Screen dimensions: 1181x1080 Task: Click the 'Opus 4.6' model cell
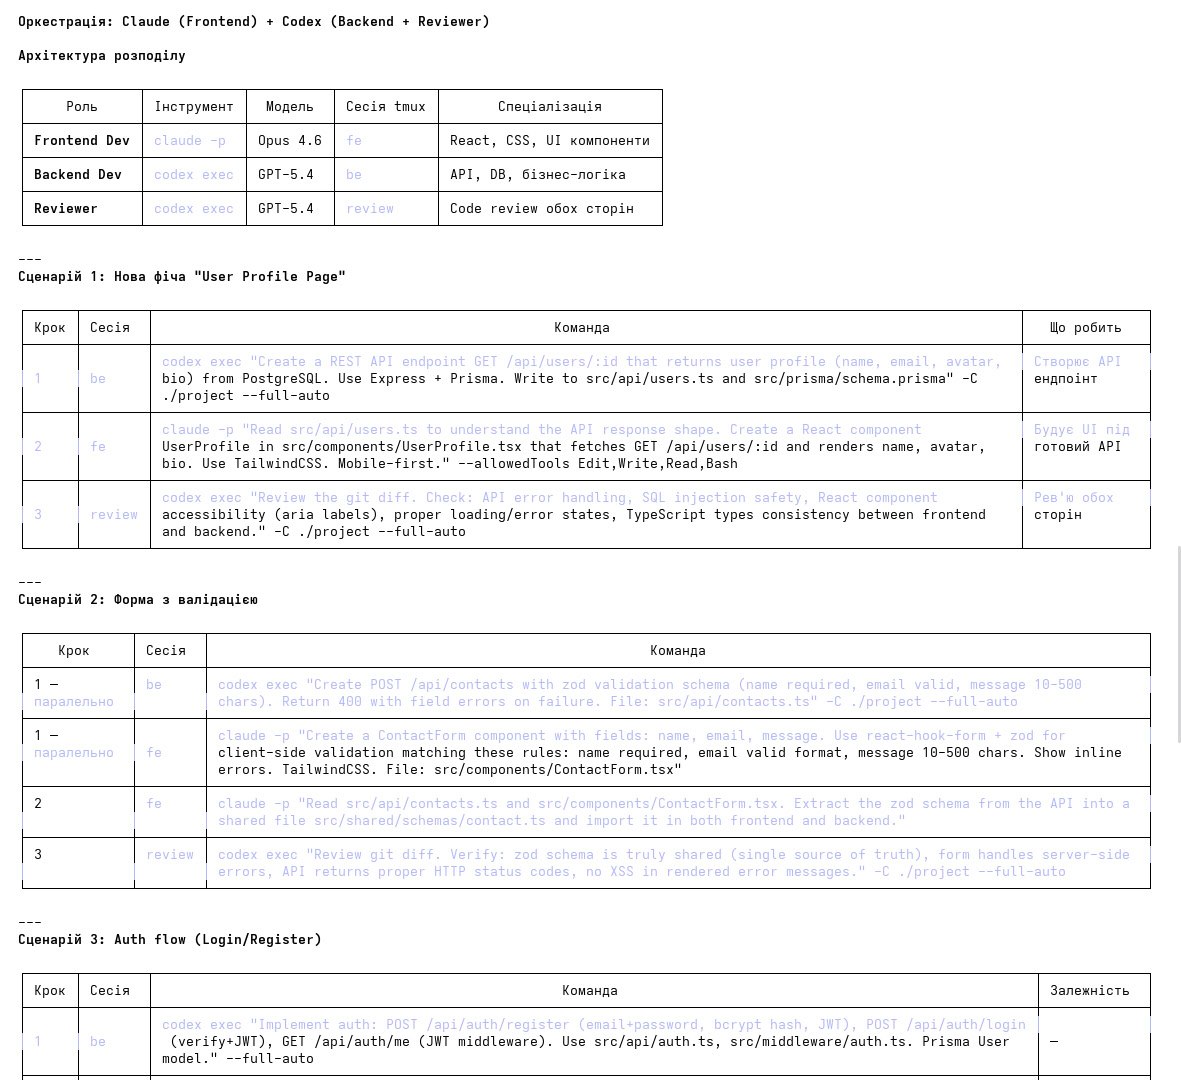289,141
